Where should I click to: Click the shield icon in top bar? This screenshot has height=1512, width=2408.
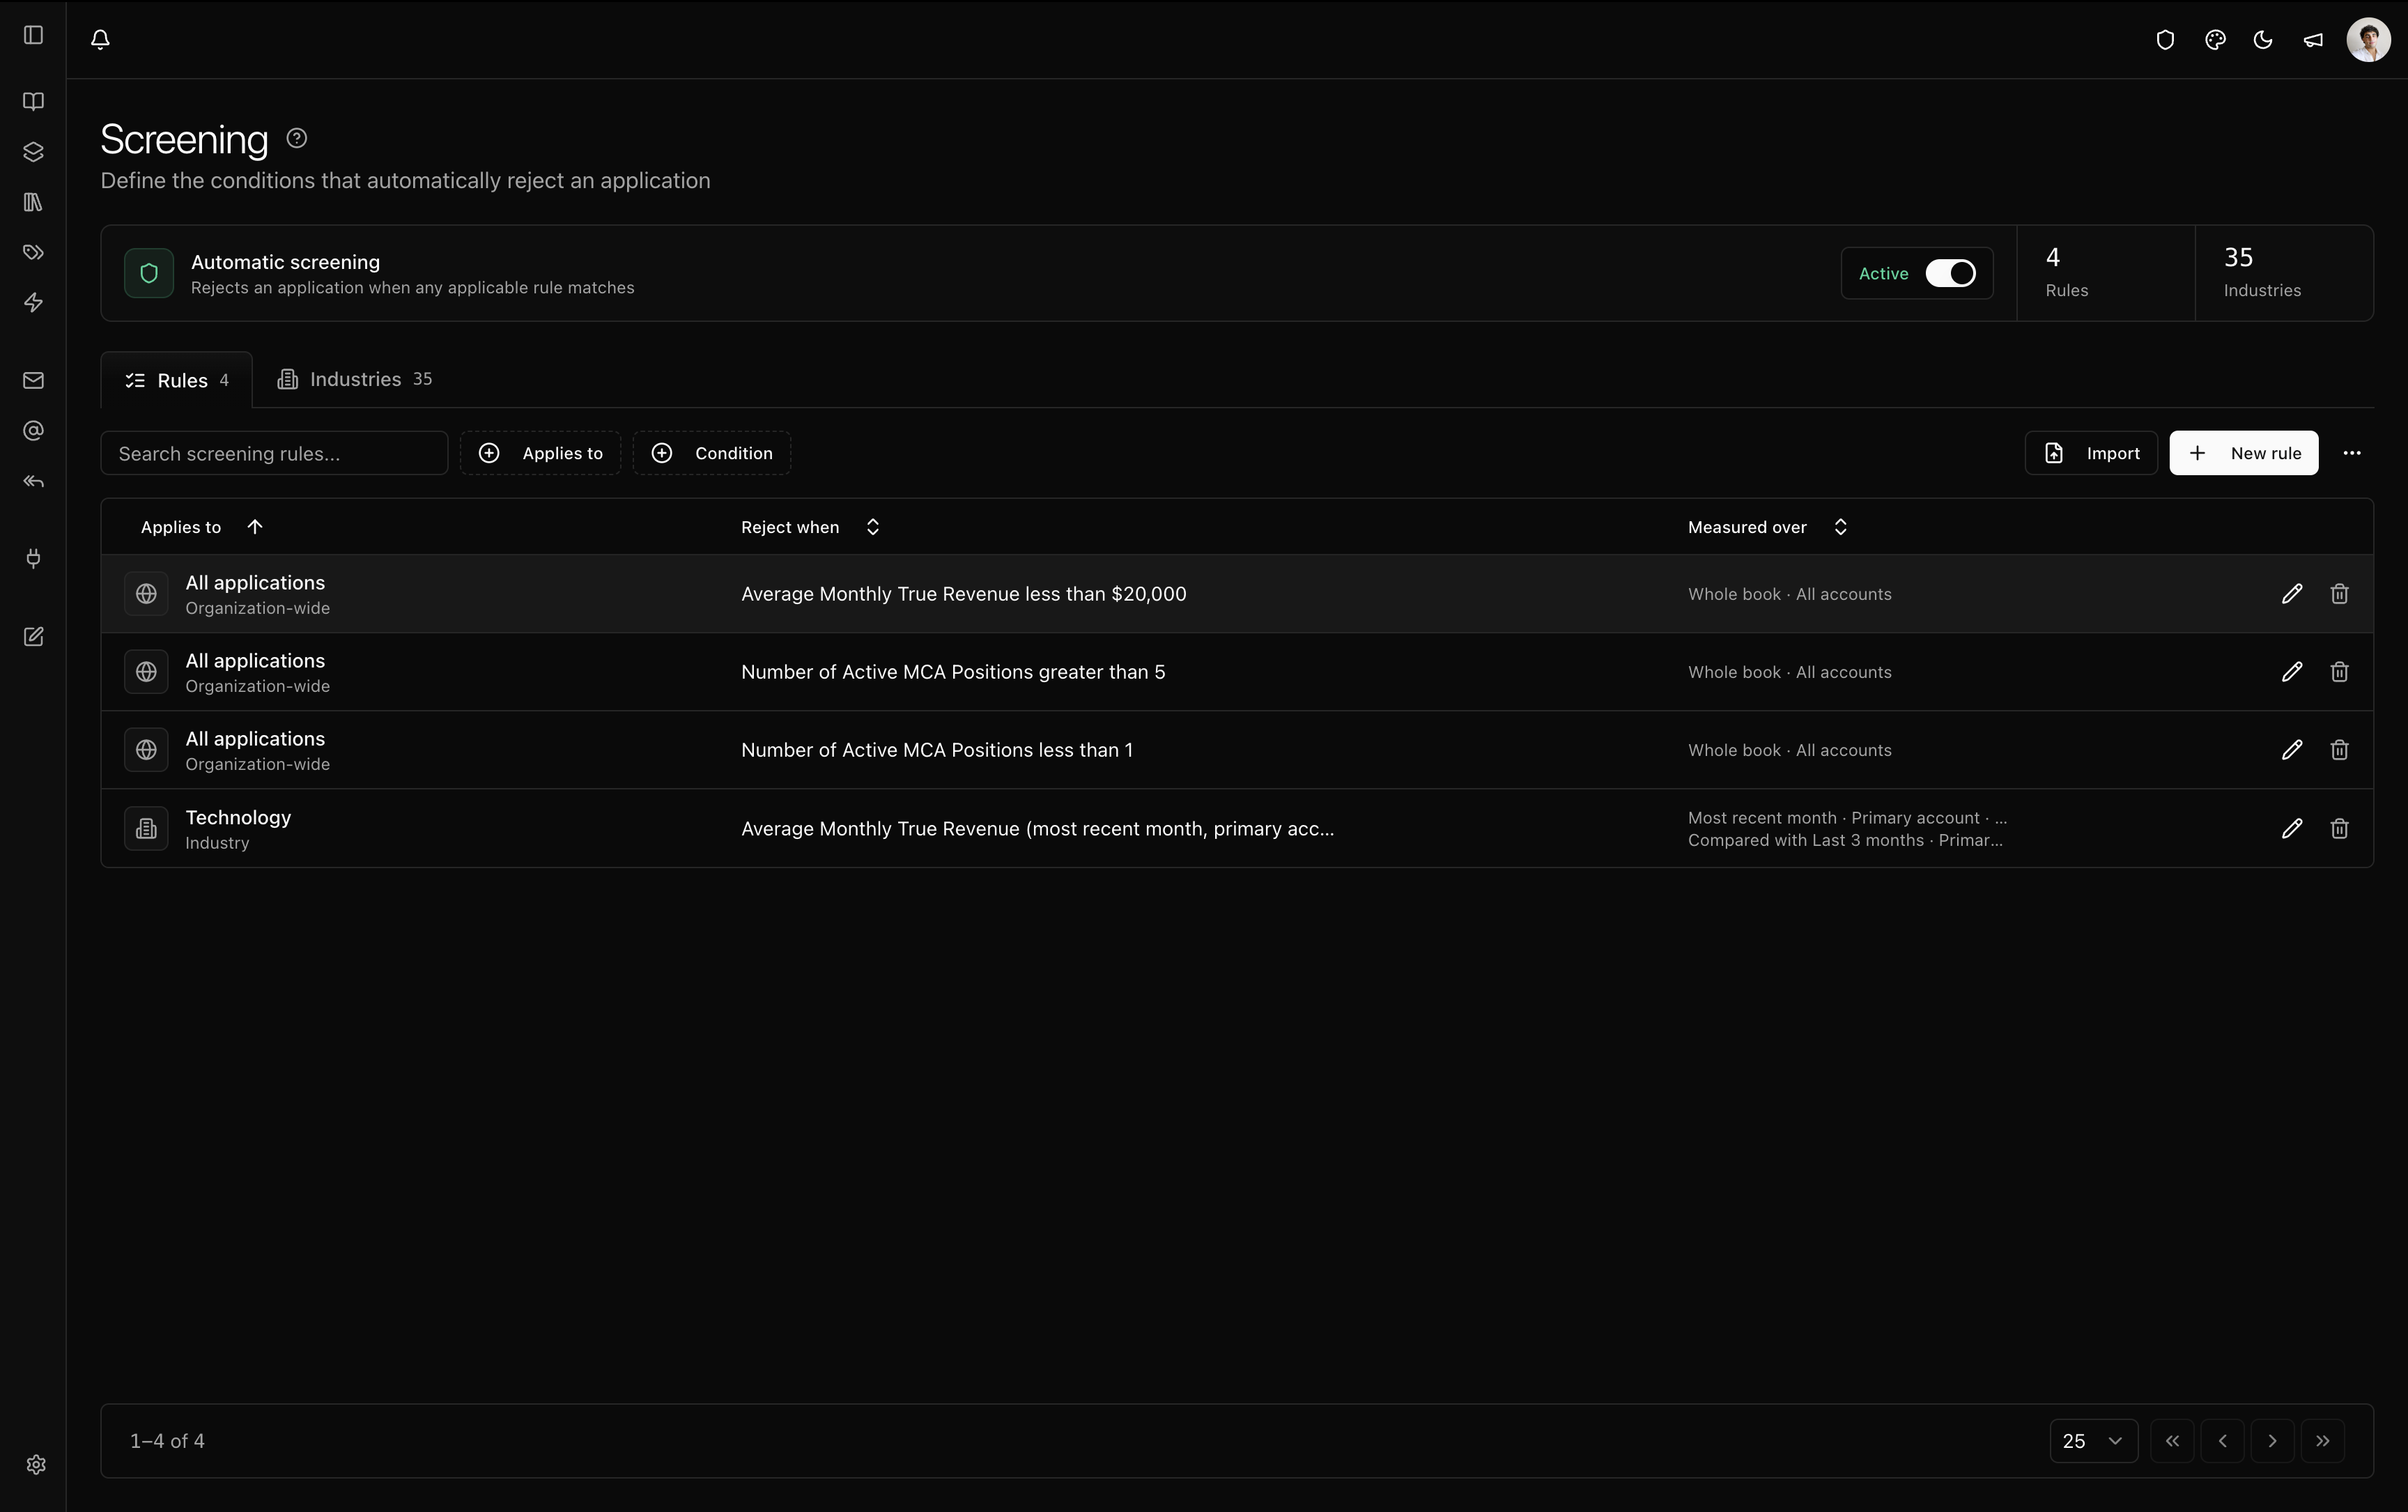pyautogui.click(x=2165, y=40)
